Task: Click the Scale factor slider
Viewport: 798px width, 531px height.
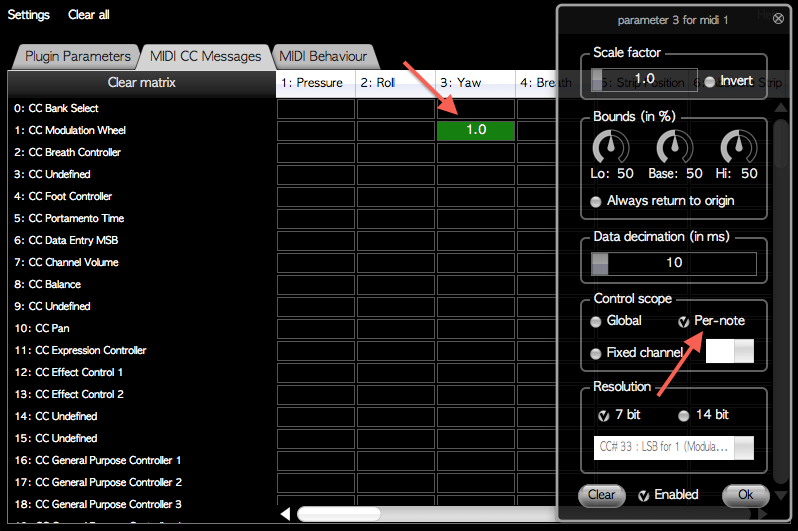Action: (x=644, y=80)
